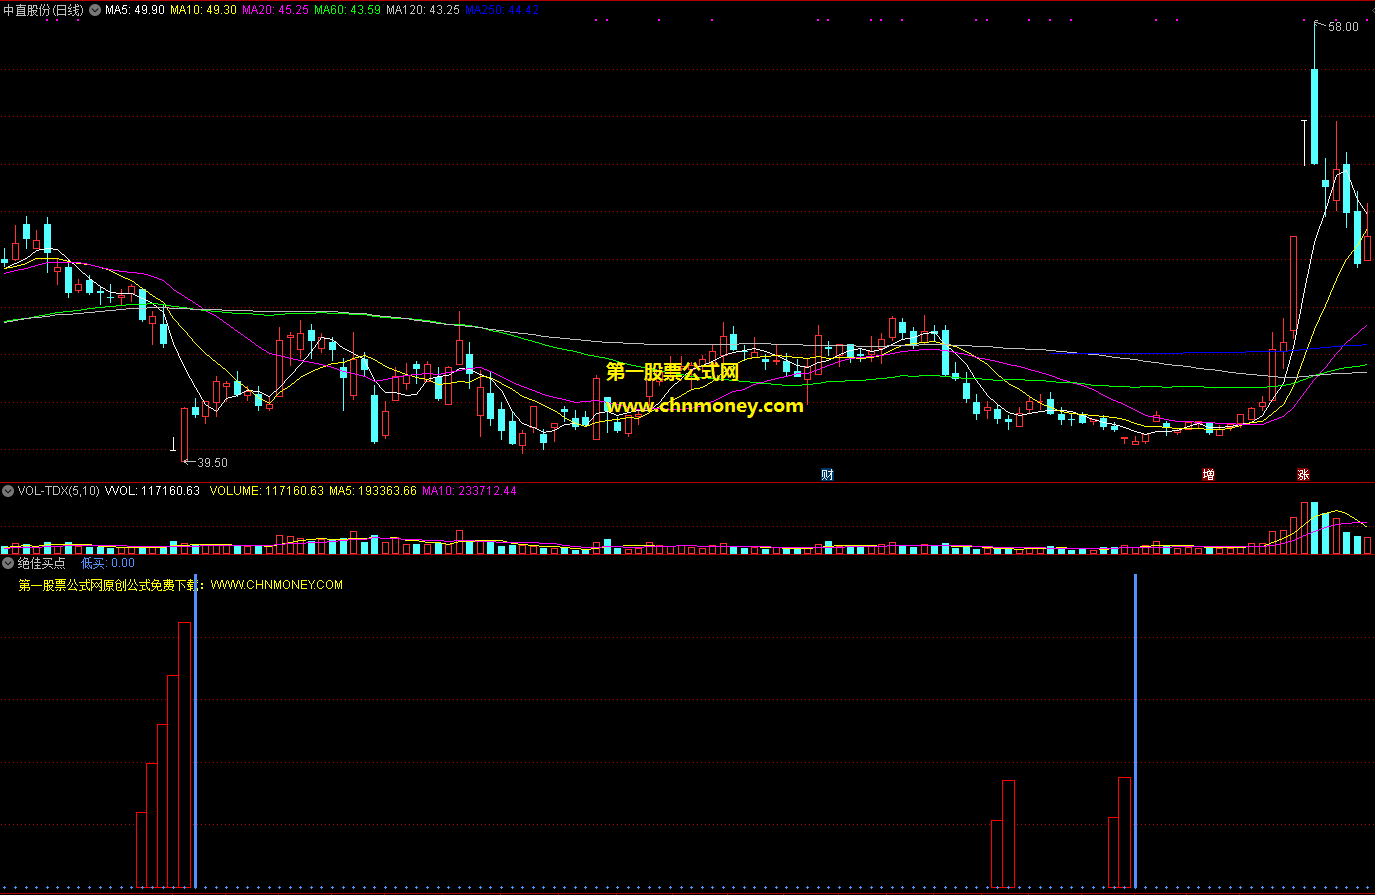Click the yellow VOLUME: 117160.63 value

(x=267, y=491)
